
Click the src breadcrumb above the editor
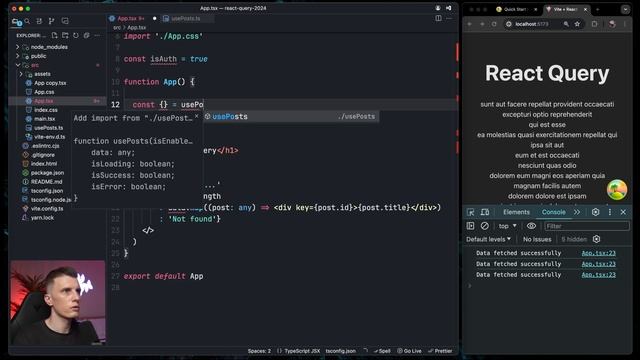coord(117,27)
